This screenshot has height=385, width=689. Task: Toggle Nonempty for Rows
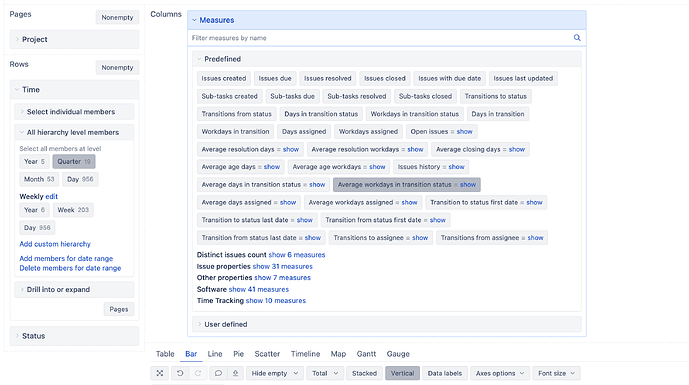click(117, 67)
